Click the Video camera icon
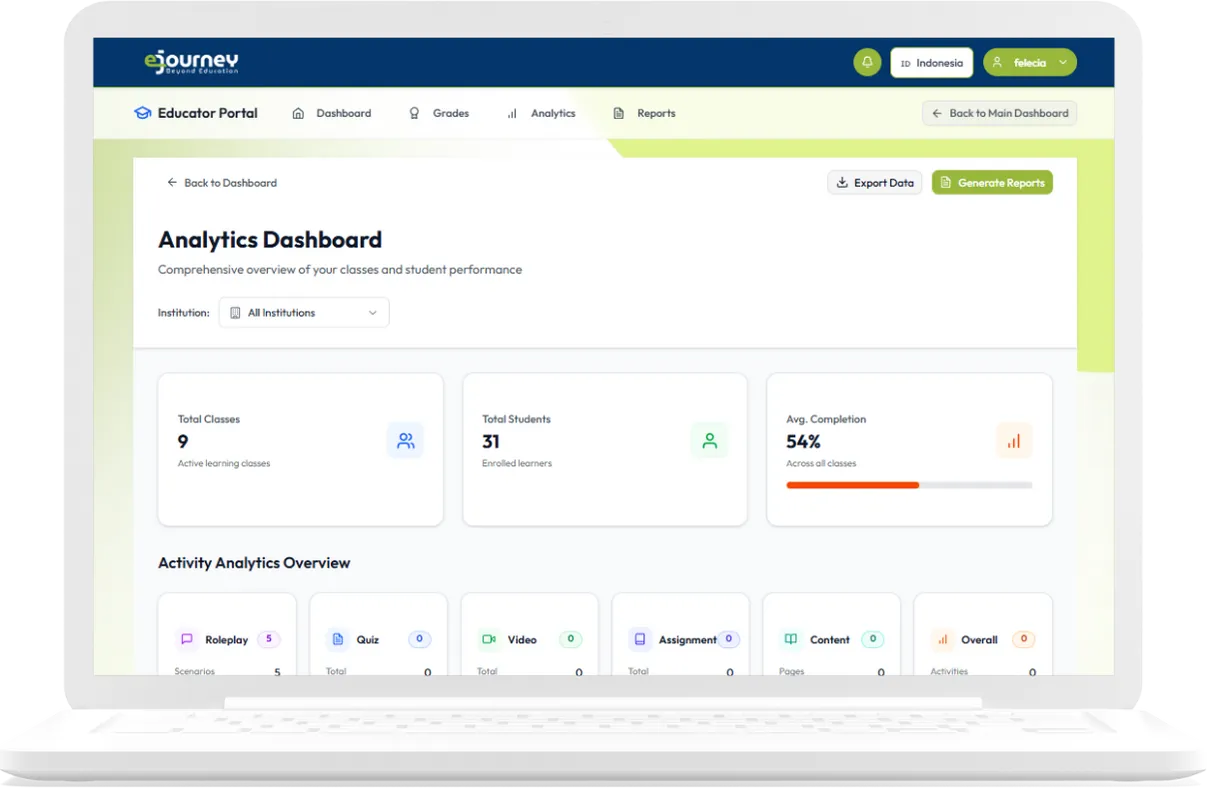Screen dimensions: 1209x790 click(x=488, y=639)
